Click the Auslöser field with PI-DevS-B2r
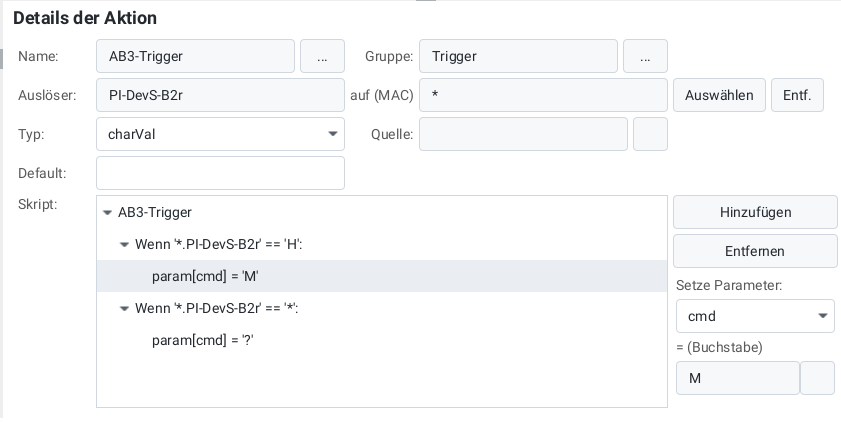This screenshot has height=422, width=841. [x=220, y=96]
